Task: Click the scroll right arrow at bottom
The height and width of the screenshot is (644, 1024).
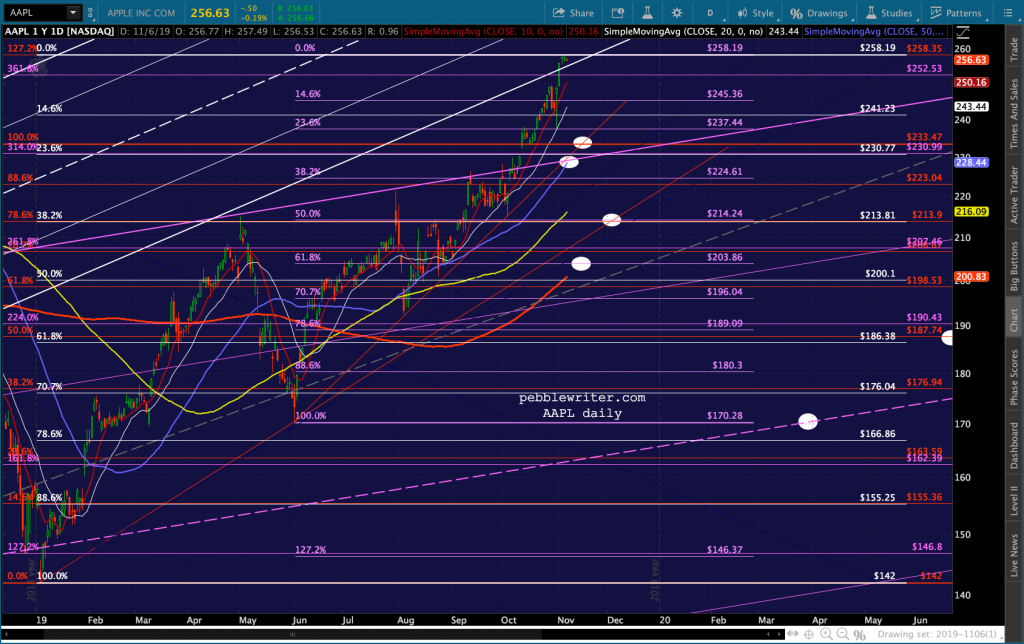Action: click(778, 634)
